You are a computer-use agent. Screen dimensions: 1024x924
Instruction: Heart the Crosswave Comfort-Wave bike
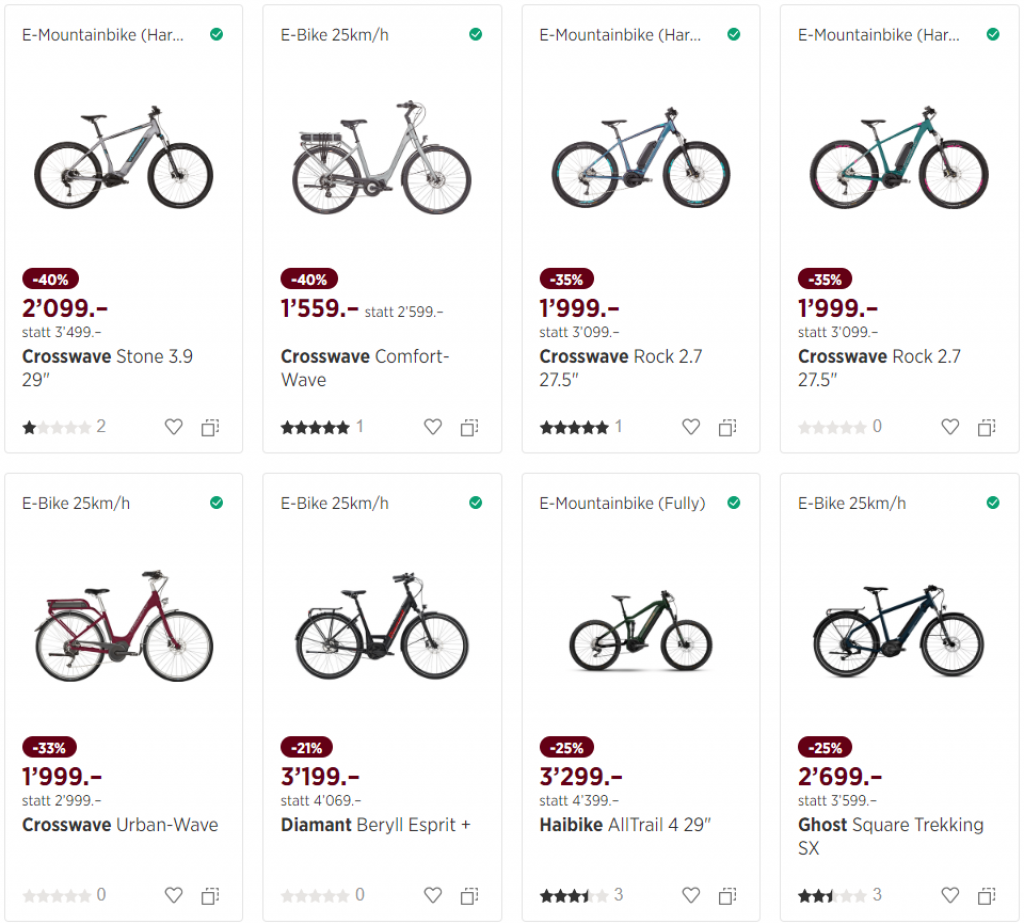tap(433, 427)
